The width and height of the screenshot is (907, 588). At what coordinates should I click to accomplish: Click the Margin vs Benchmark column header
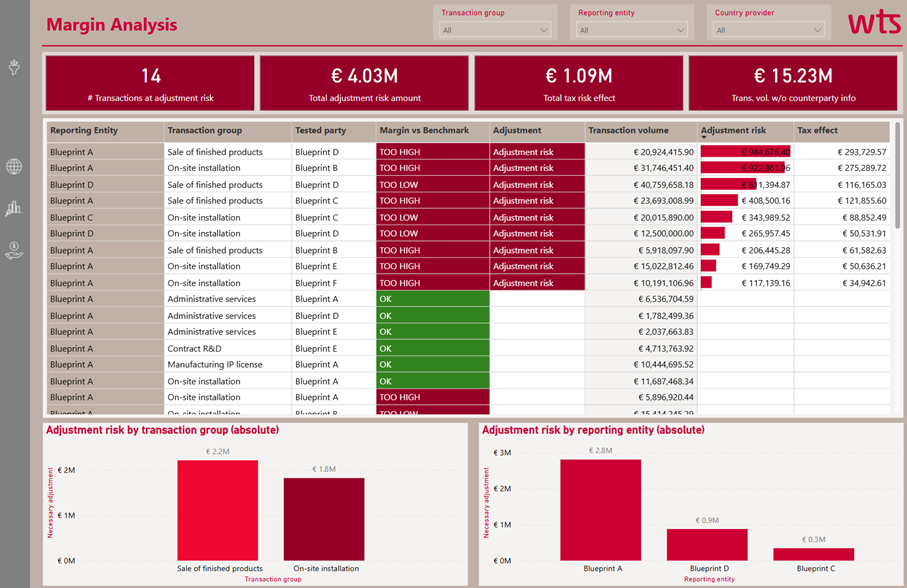tap(424, 131)
